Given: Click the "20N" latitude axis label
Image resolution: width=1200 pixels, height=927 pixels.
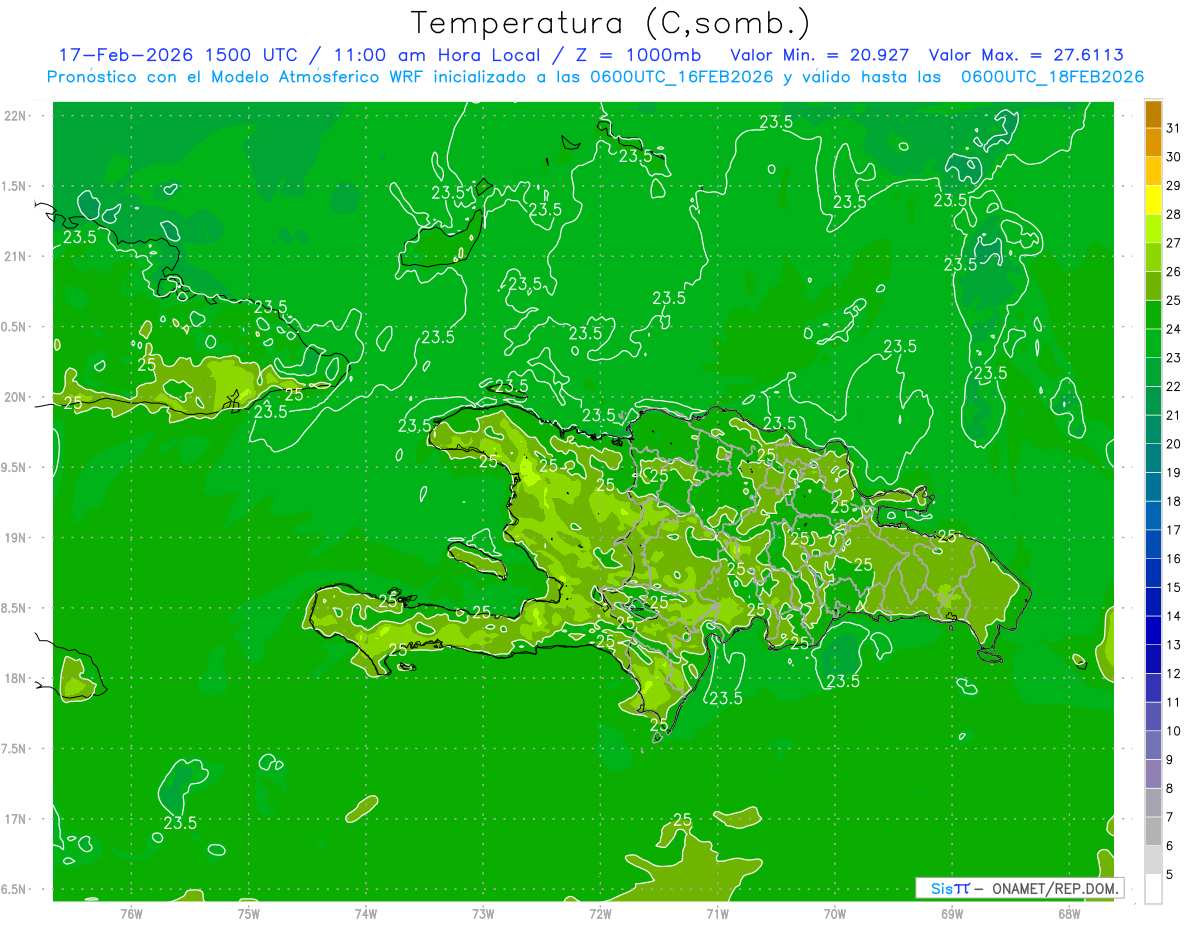Looking at the screenshot, I should pyautogui.click(x=15, y=397).
